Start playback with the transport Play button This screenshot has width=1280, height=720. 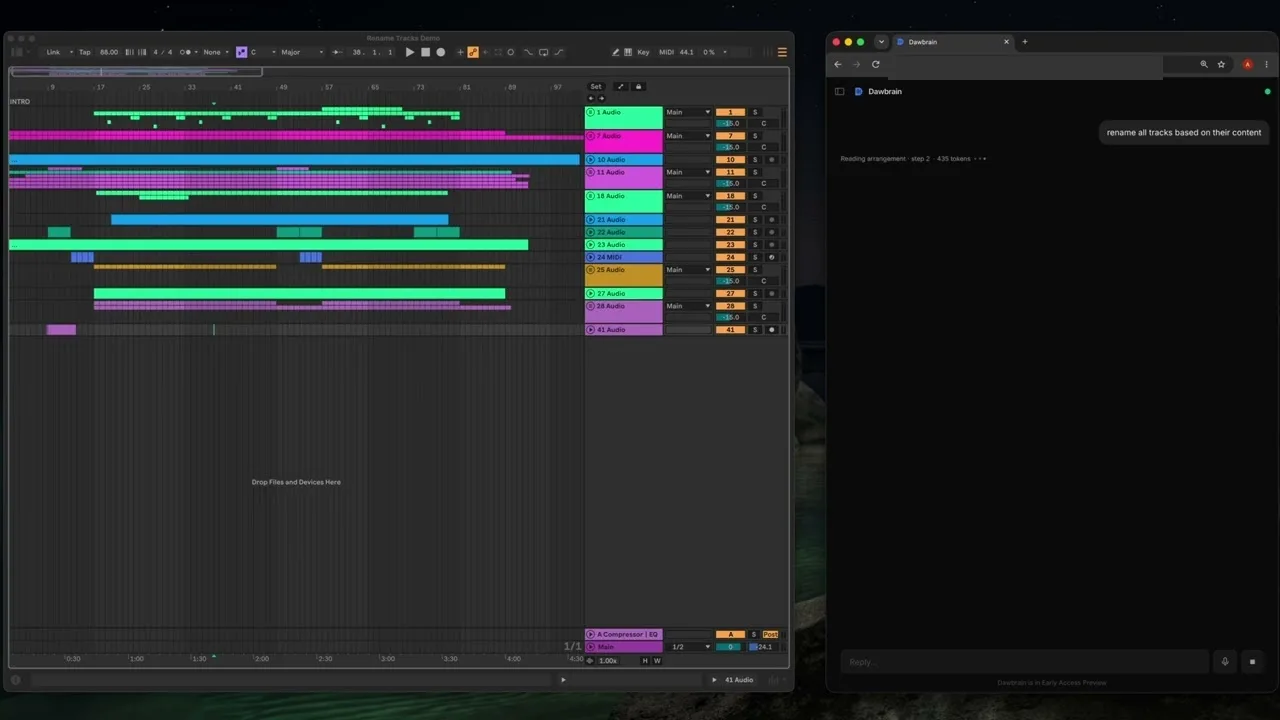tap(410, 52)
